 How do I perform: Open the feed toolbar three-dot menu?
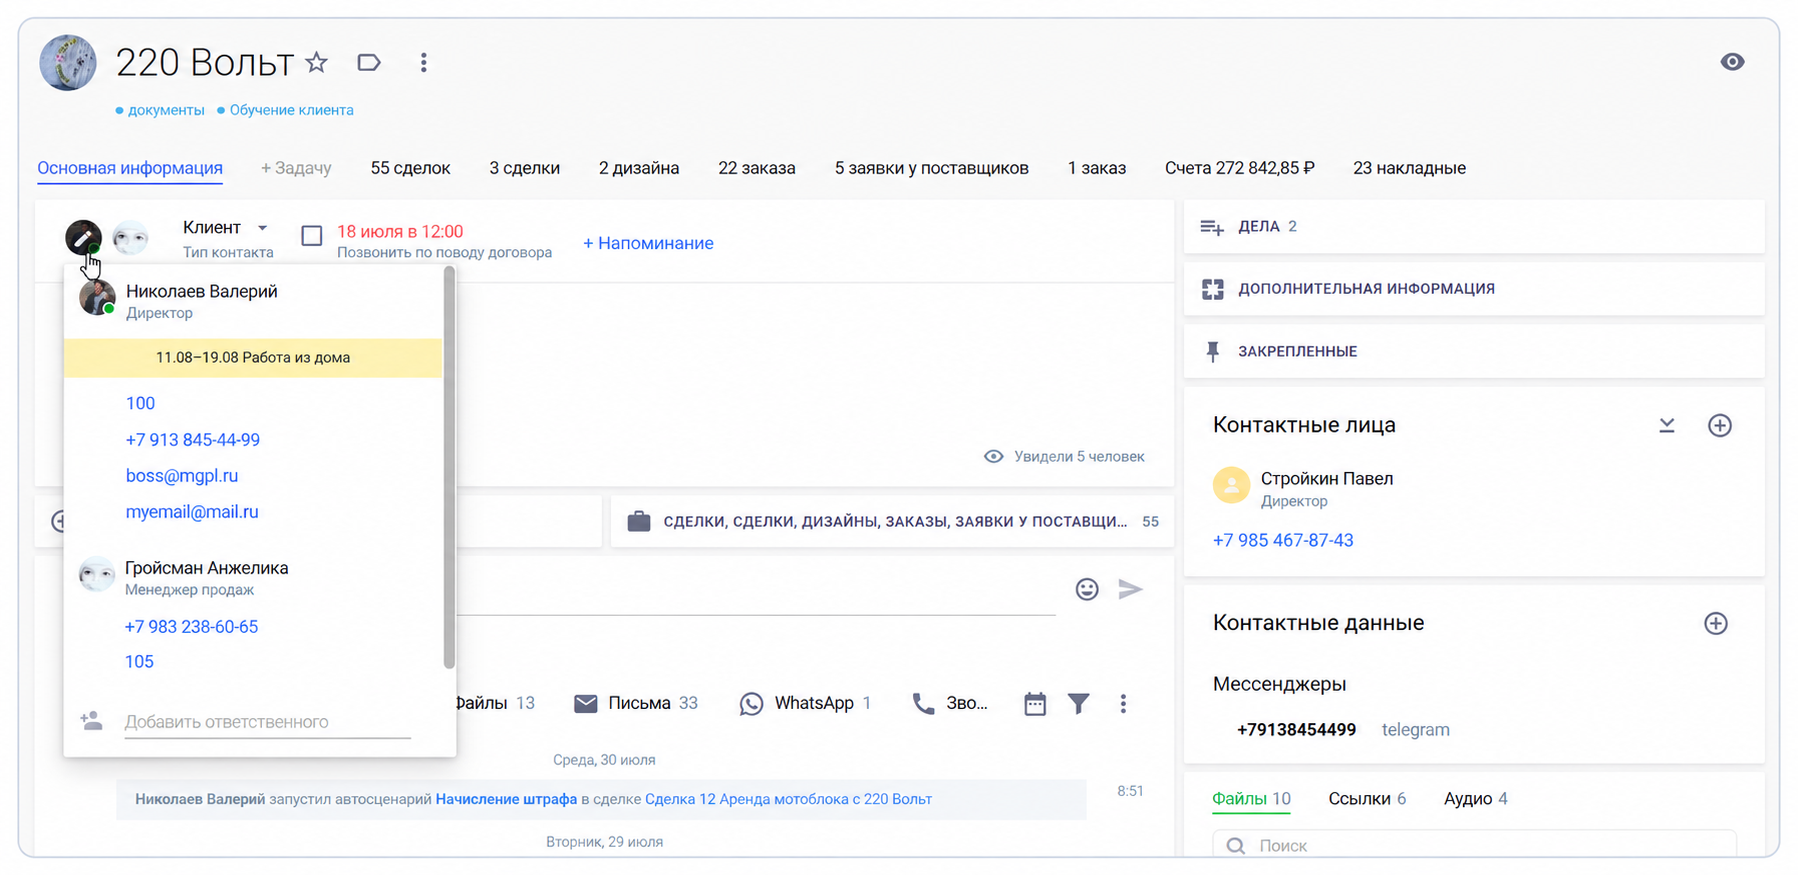click(x=1123, y=704)
